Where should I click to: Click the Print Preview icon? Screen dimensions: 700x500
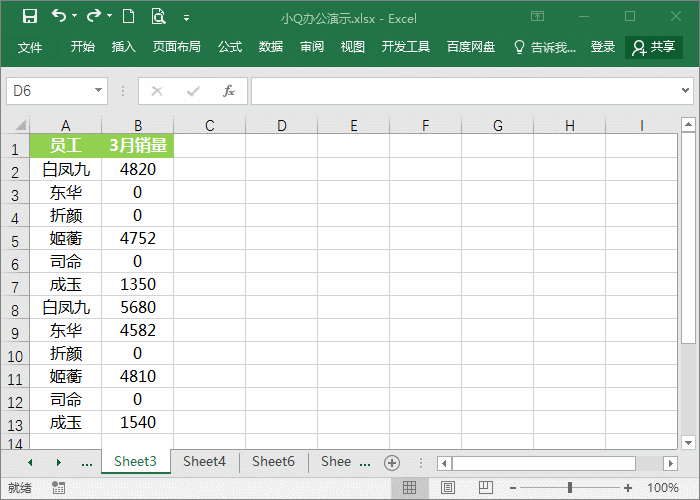[158, 17]
